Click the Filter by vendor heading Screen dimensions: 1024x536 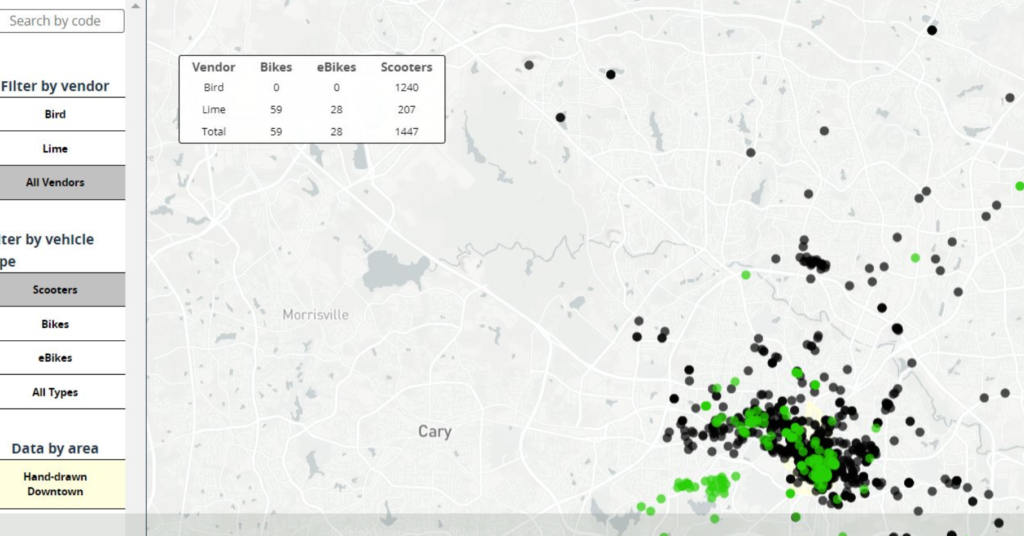pos(55,86)
